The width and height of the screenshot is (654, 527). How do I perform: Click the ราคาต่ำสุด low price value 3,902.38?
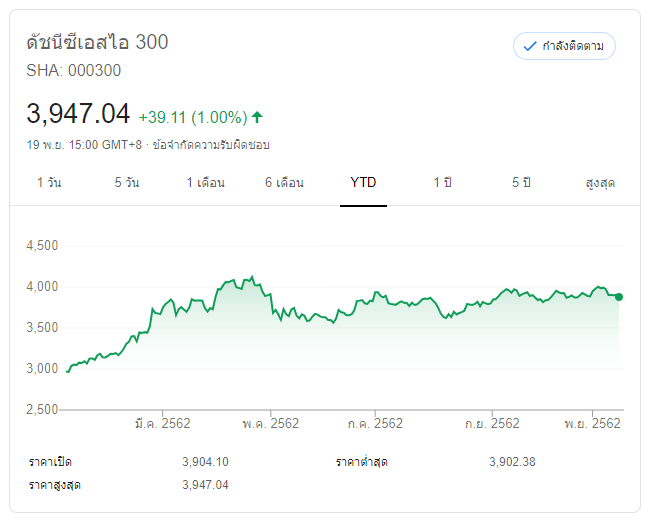(x=513, y=462)
